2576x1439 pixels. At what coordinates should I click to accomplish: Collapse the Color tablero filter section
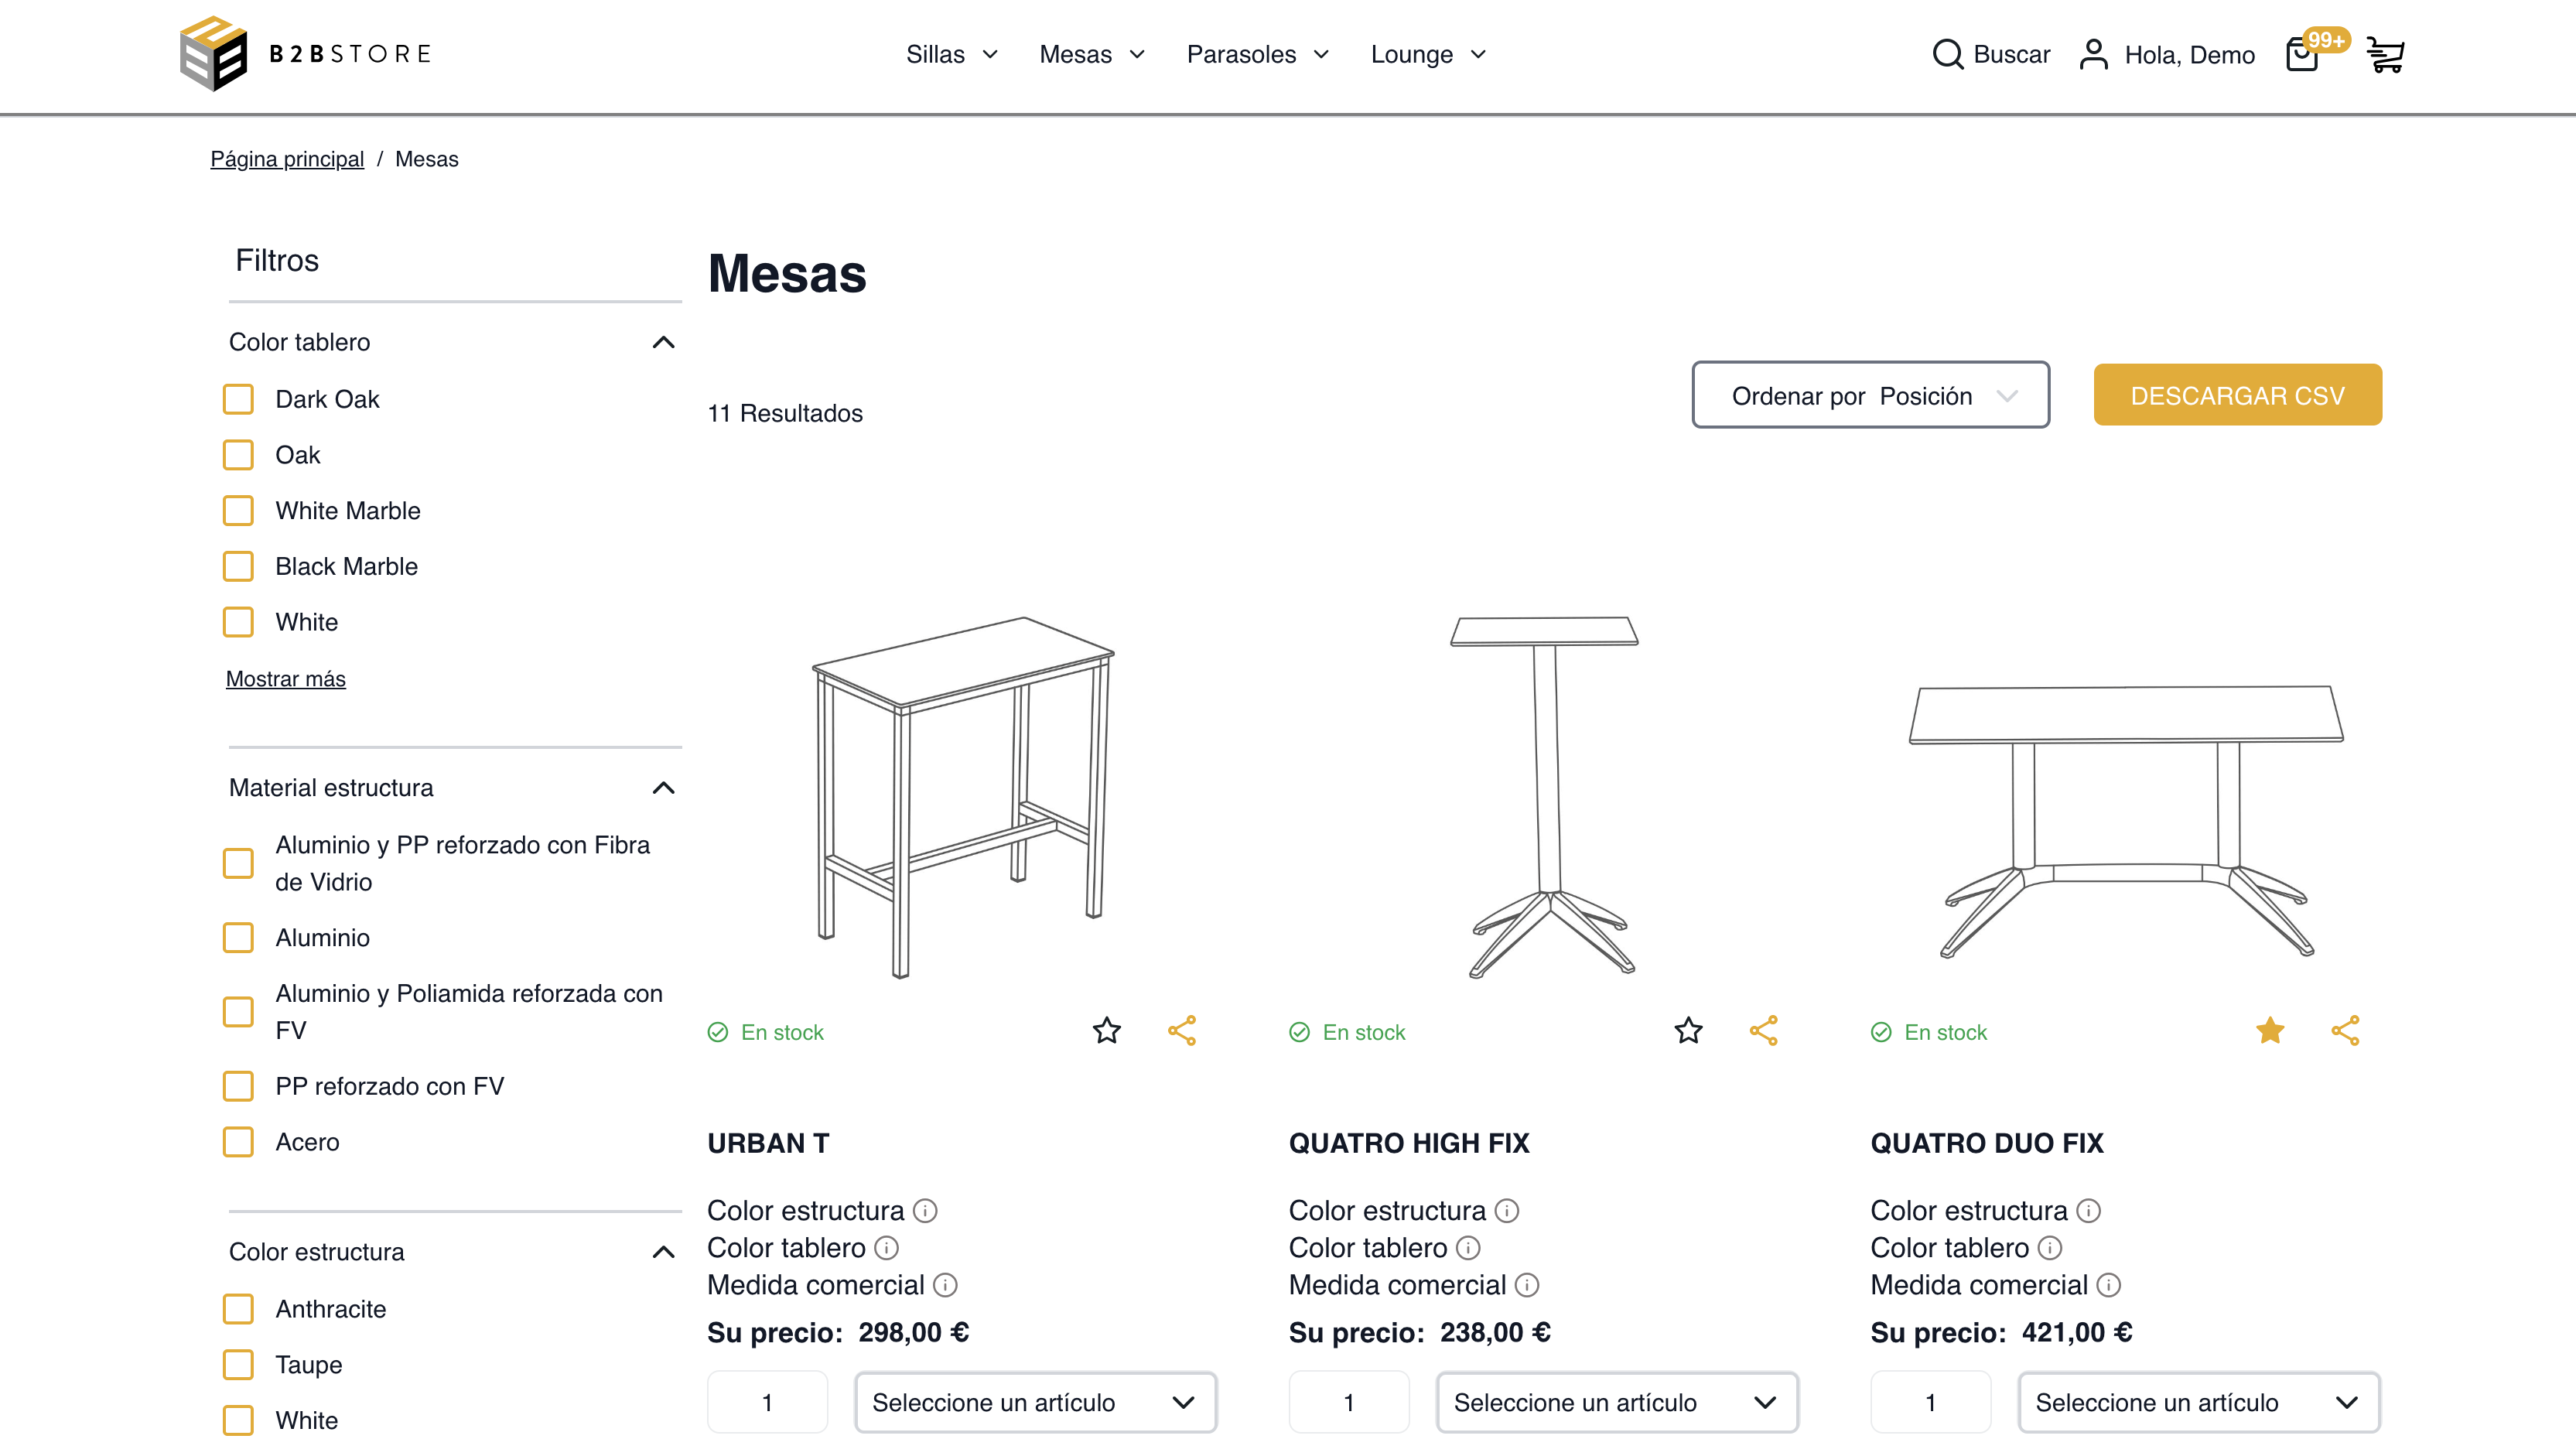663,342
